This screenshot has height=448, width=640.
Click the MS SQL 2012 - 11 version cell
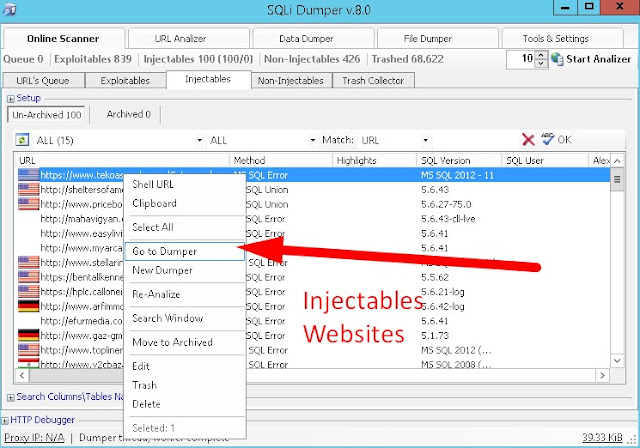click(x=458, y=175)
